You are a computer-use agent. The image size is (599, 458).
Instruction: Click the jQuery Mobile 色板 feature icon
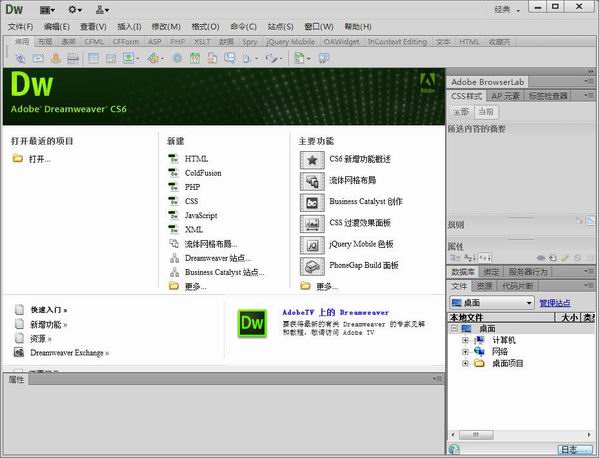(x=312, y=245)
